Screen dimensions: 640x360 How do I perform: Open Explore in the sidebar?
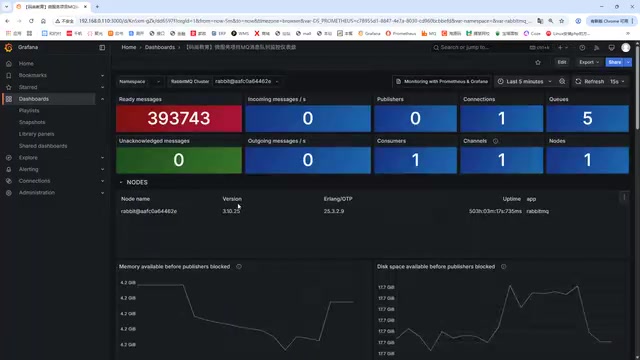tap(28, 158)
